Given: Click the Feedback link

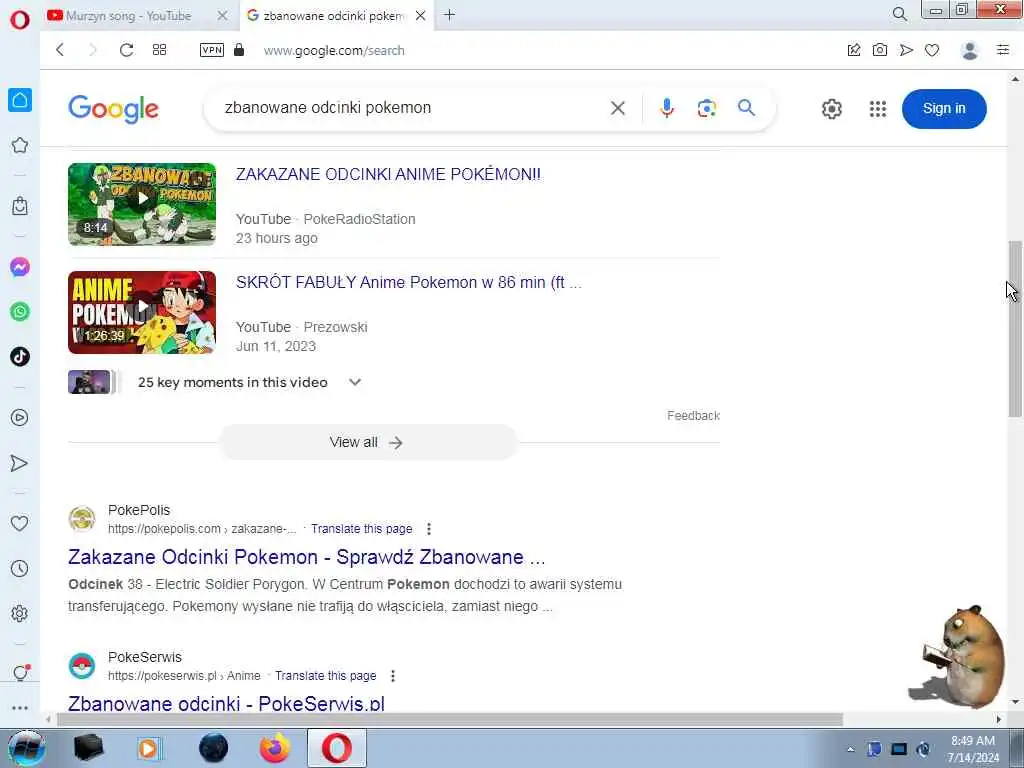Looking at the screenshot, I should (x=693, y=415).
